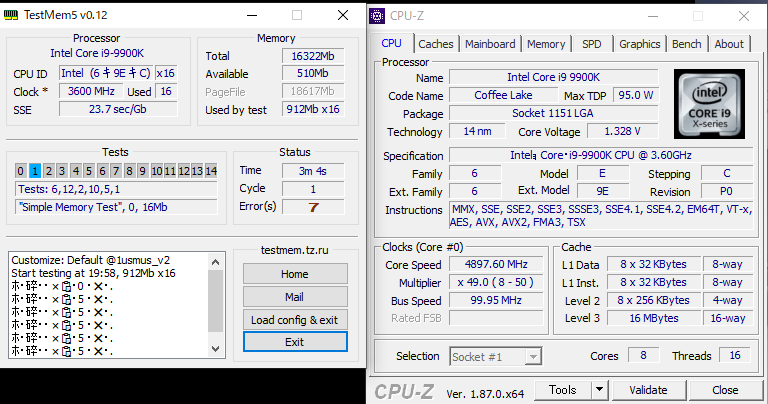Image resolution: width=768 pixels, height=404 pixels.
Task: Click the Cycle value in Status panel
Action: click(x=313, y=189)
